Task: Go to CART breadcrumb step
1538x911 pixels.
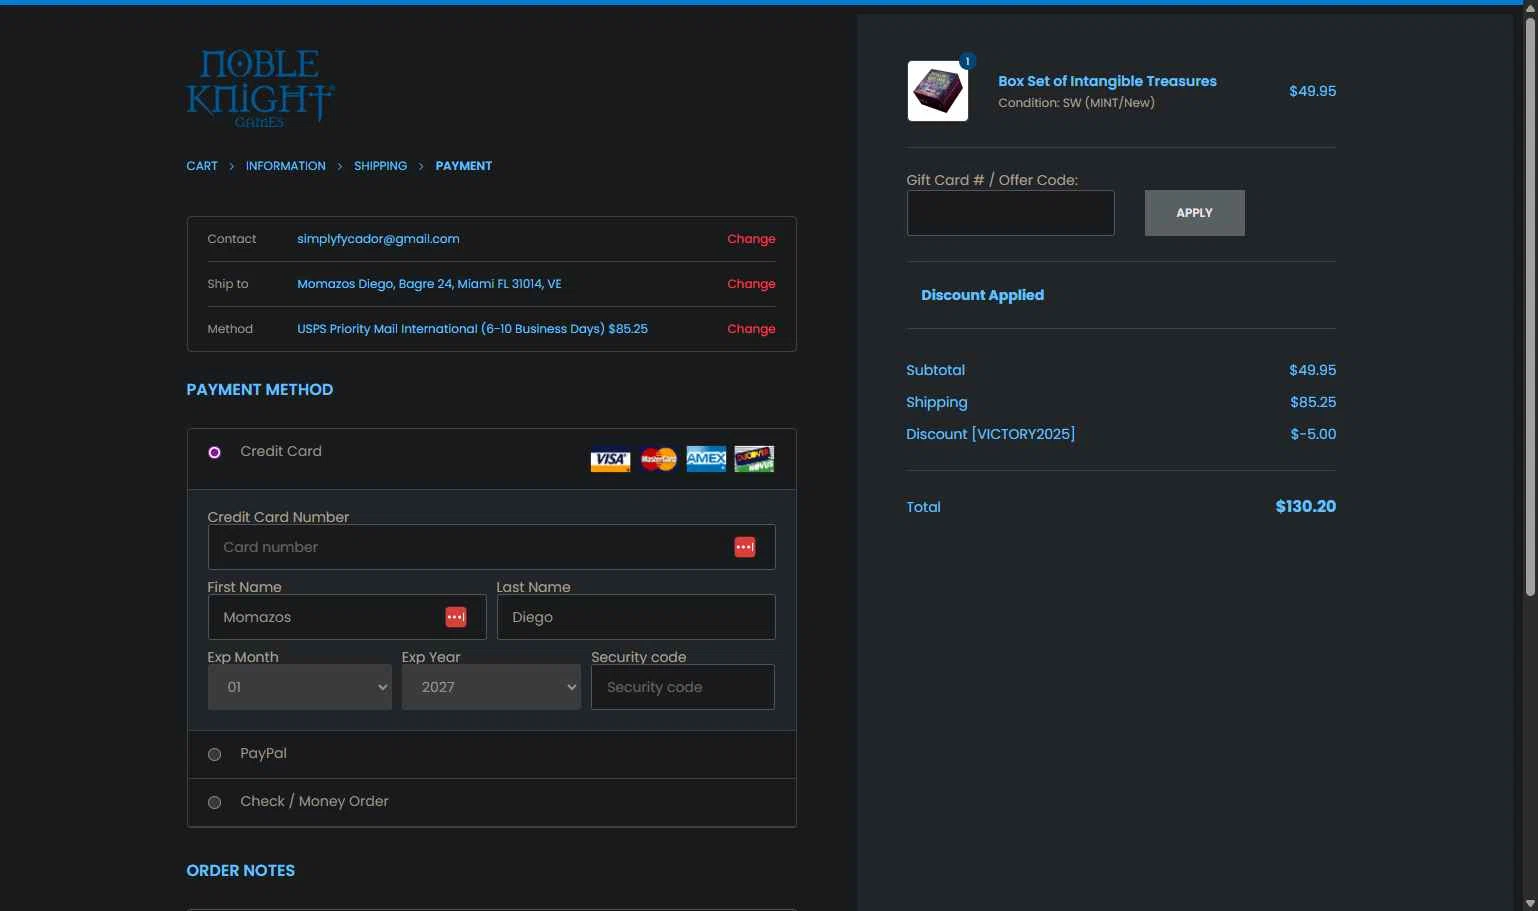Action: coord(202,166)
